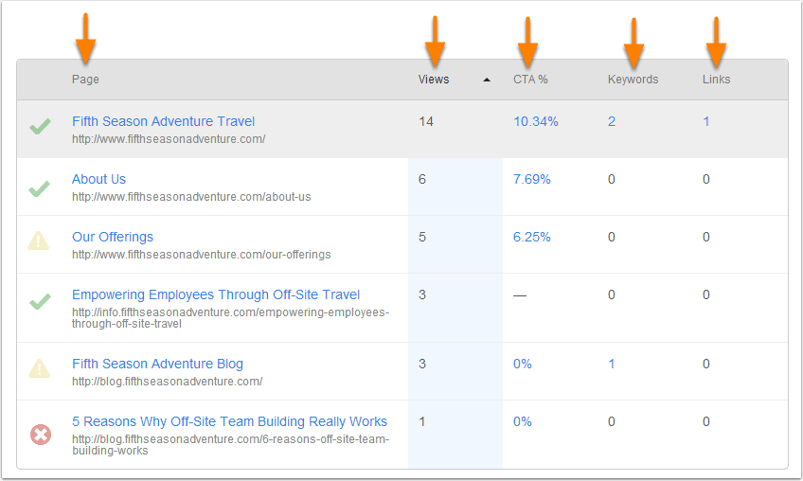This screenshot has width=803, height=481.
Task: Click the 7.69% CTA value
Action: coord(532,179)
